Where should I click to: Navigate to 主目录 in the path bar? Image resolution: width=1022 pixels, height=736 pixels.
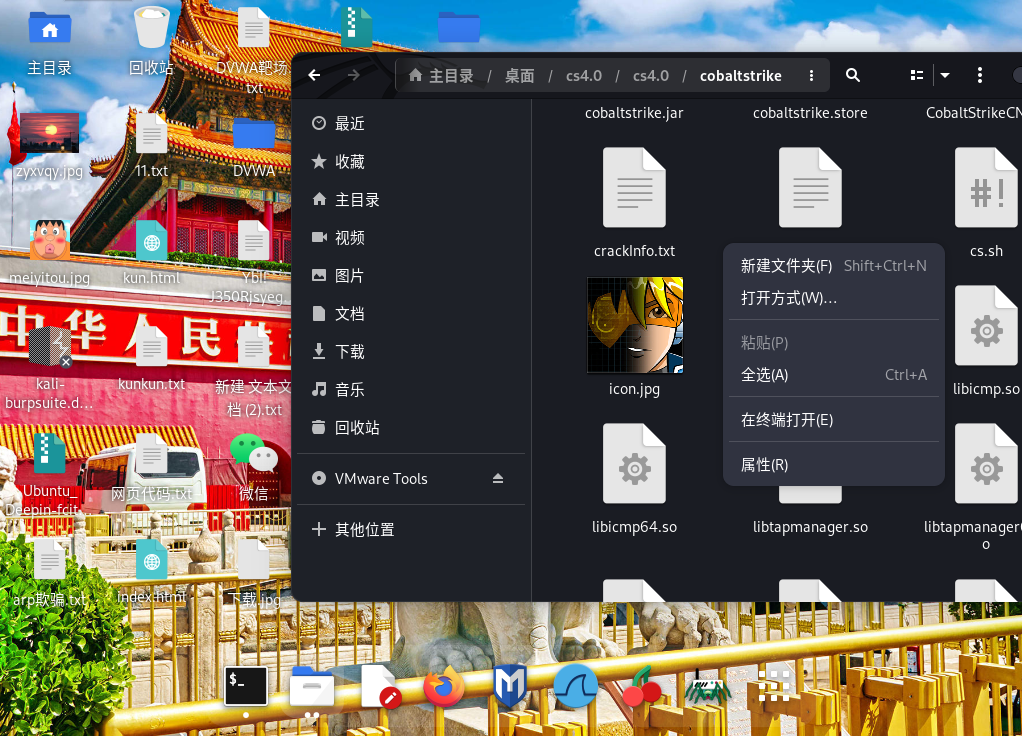pos(441,76)
